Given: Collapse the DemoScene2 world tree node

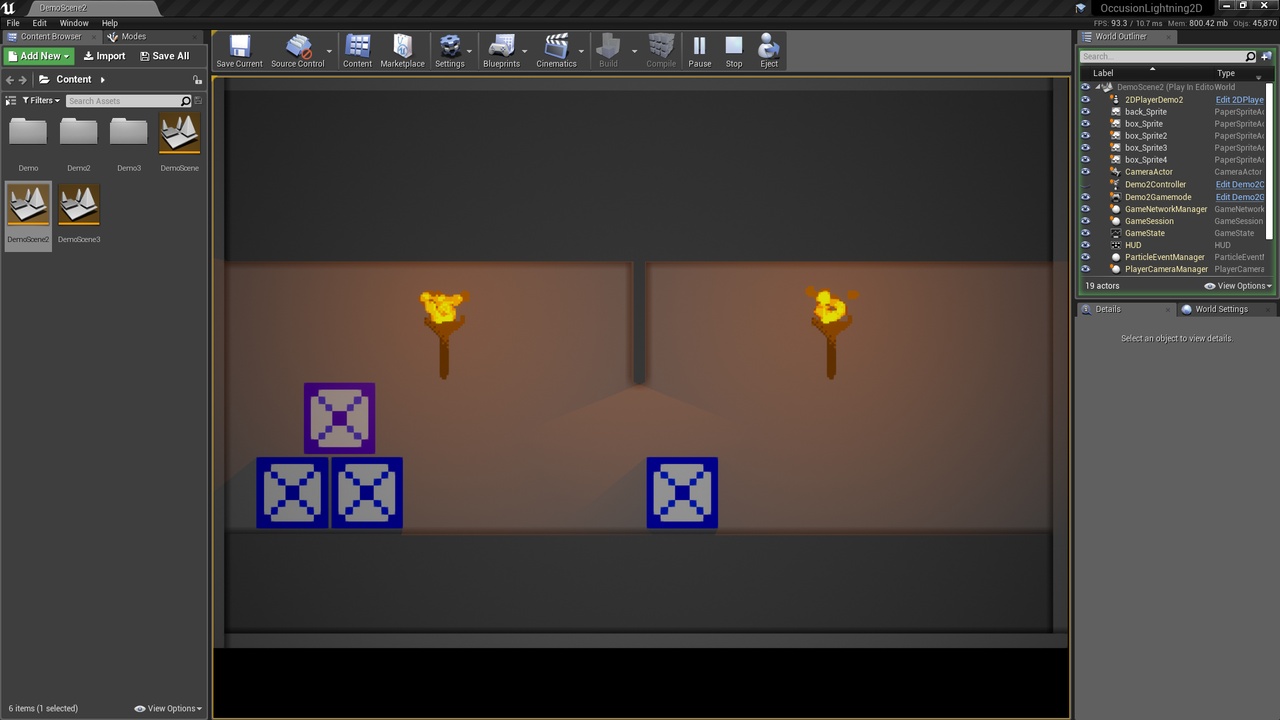Looking at the screenshot, I should click(1098, 87).
